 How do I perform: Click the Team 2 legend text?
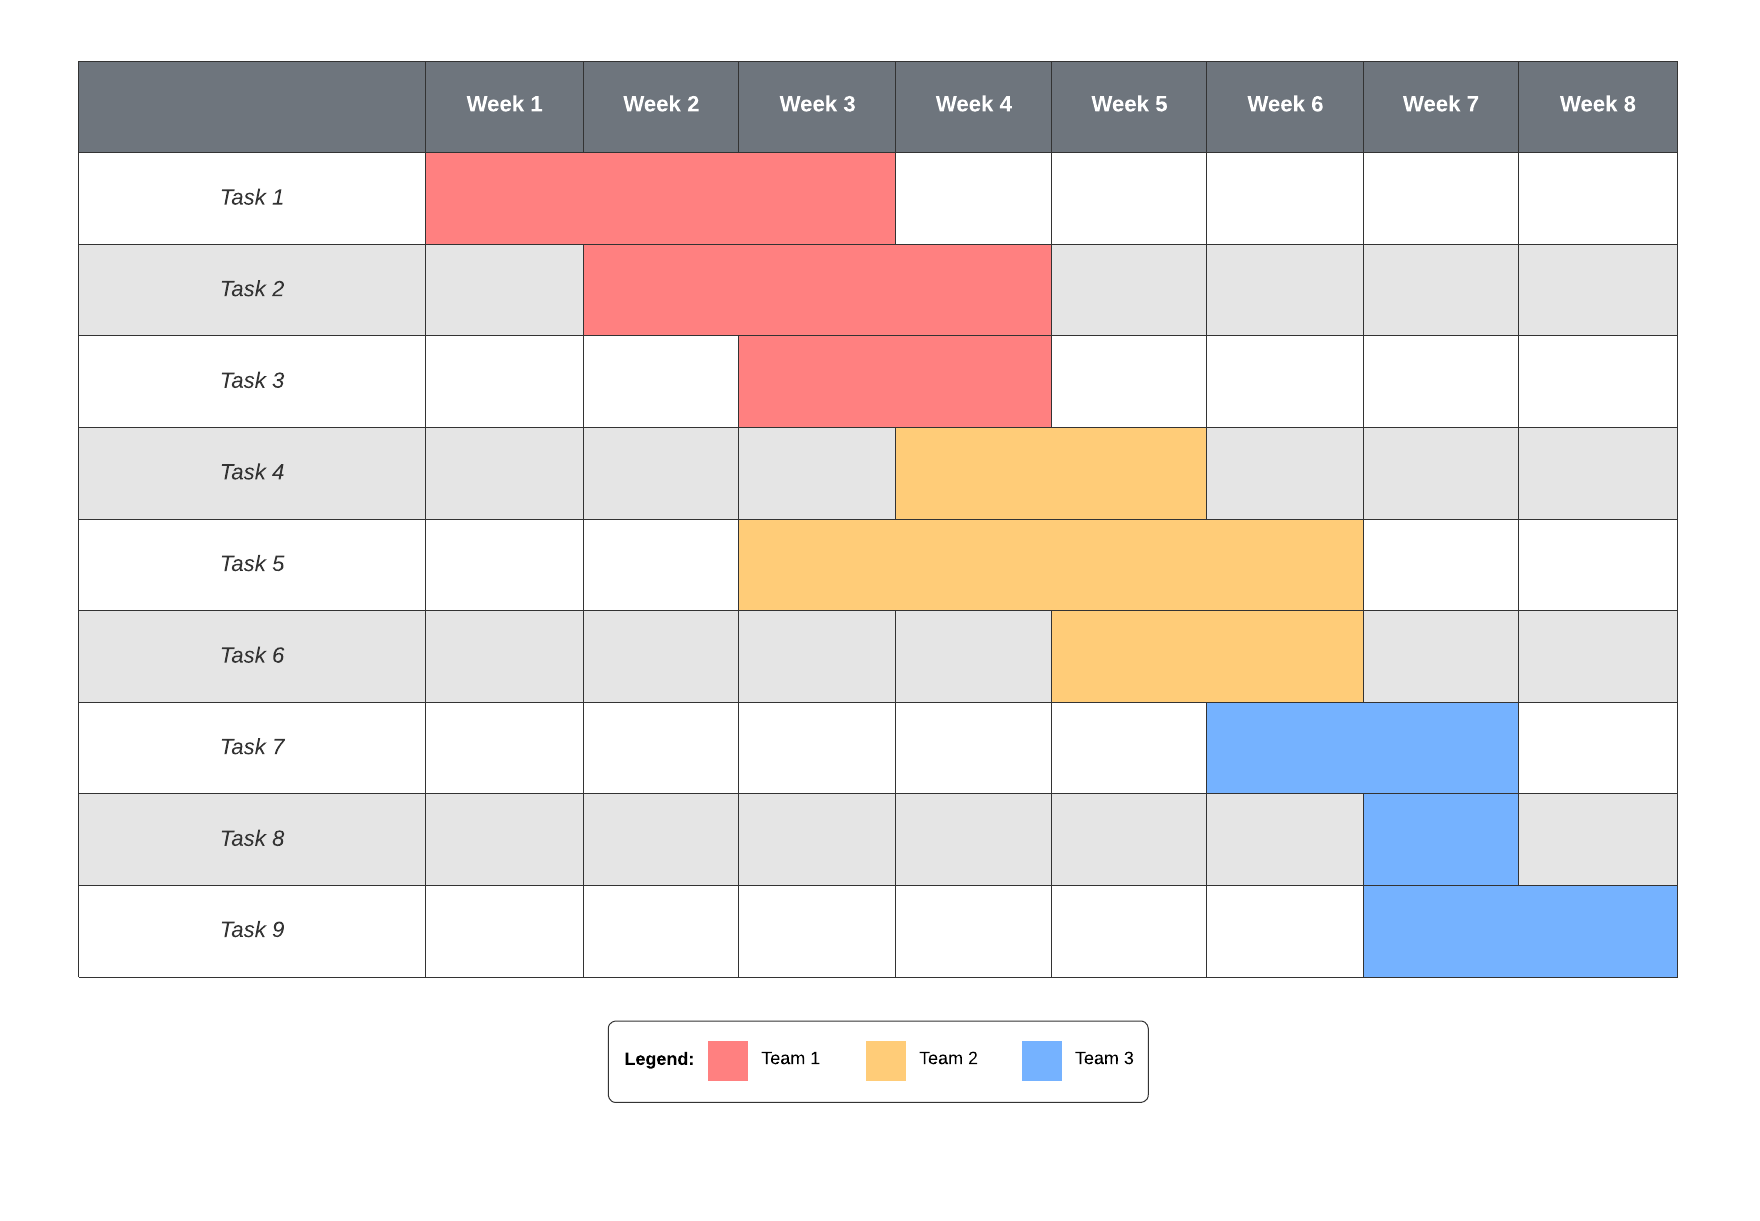point(948,1058)
